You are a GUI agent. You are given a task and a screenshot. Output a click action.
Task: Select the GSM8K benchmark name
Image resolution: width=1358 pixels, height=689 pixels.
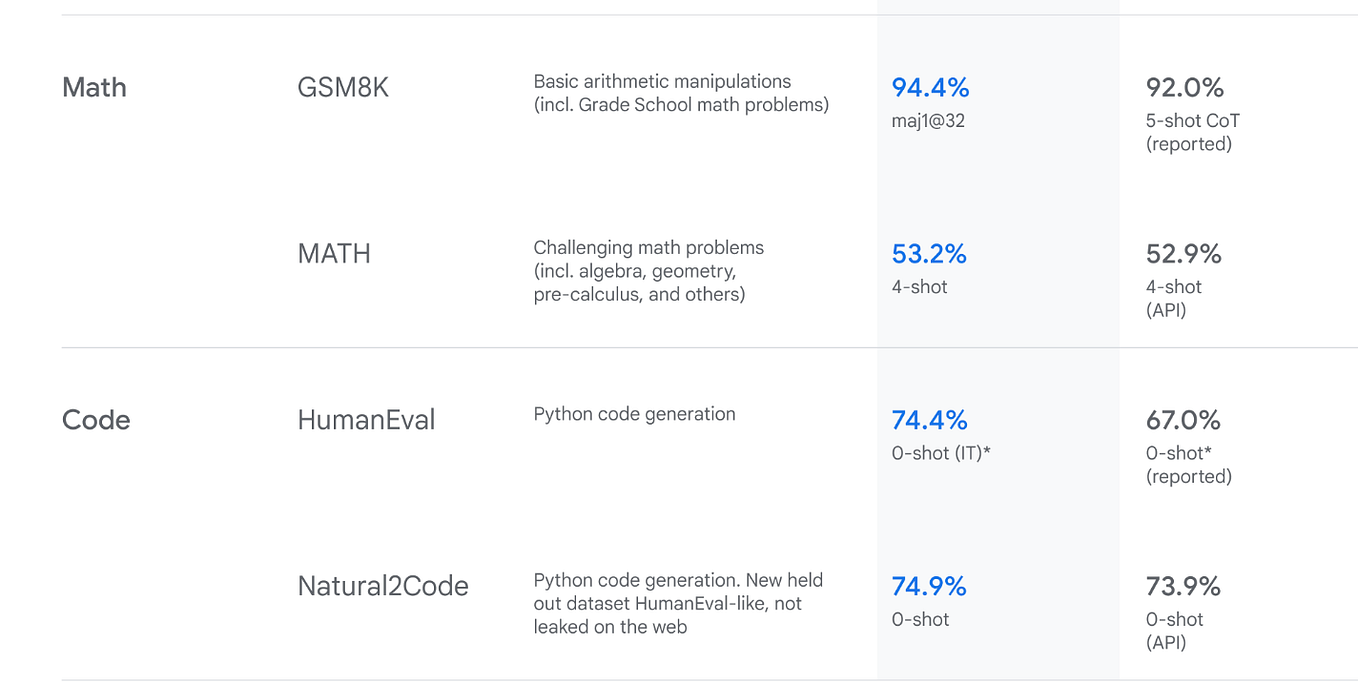(343, 88)
